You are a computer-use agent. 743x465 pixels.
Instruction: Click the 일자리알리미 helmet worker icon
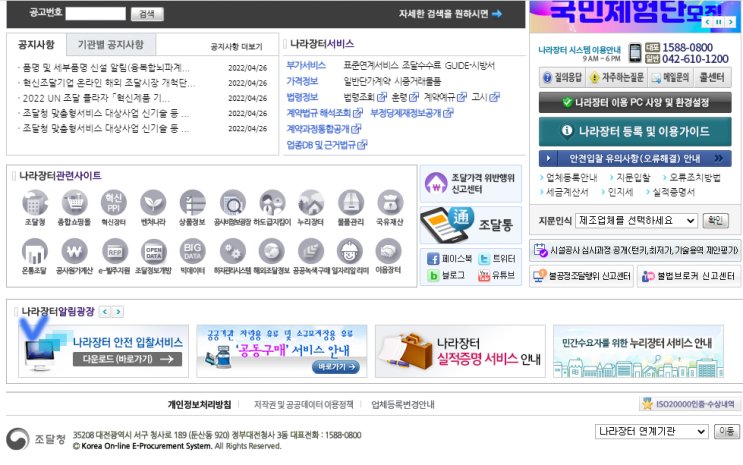tap(350, 251)
